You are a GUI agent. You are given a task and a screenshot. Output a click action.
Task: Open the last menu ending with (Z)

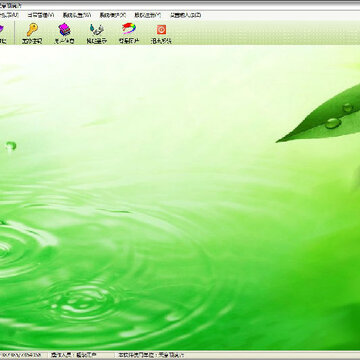coord(185,15)
